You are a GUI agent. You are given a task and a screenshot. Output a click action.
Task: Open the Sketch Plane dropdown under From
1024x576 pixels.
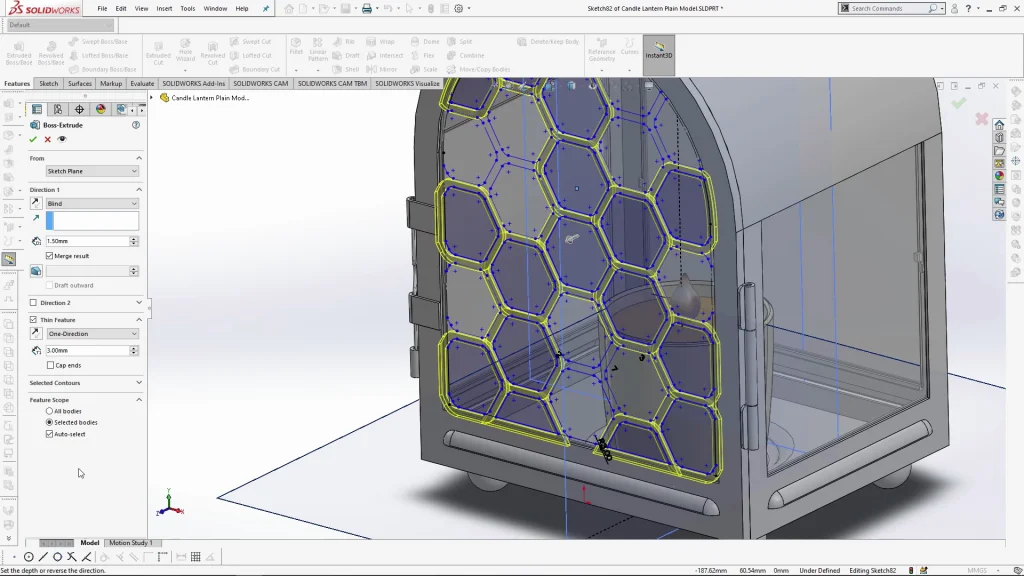pos(92,171)
